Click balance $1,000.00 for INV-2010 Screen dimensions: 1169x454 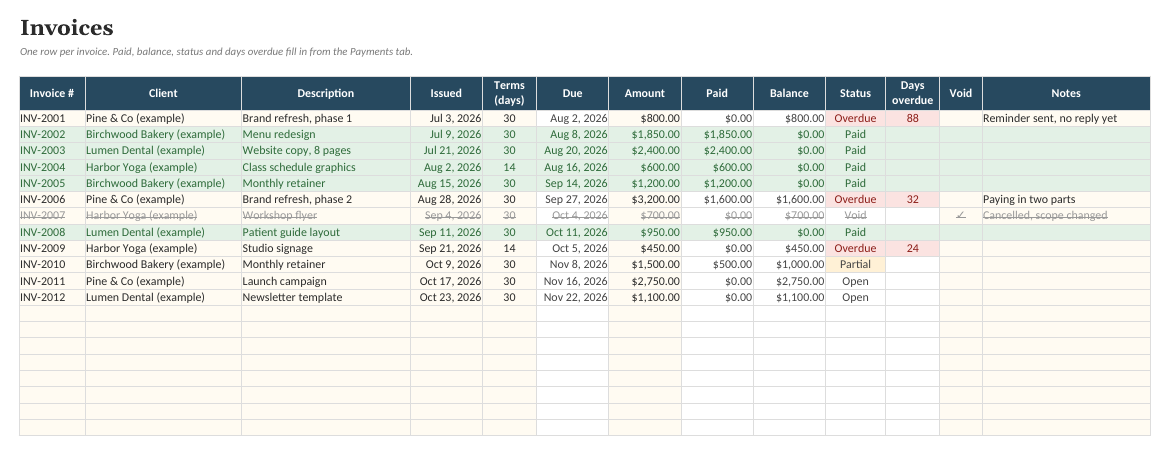(790, 265)
